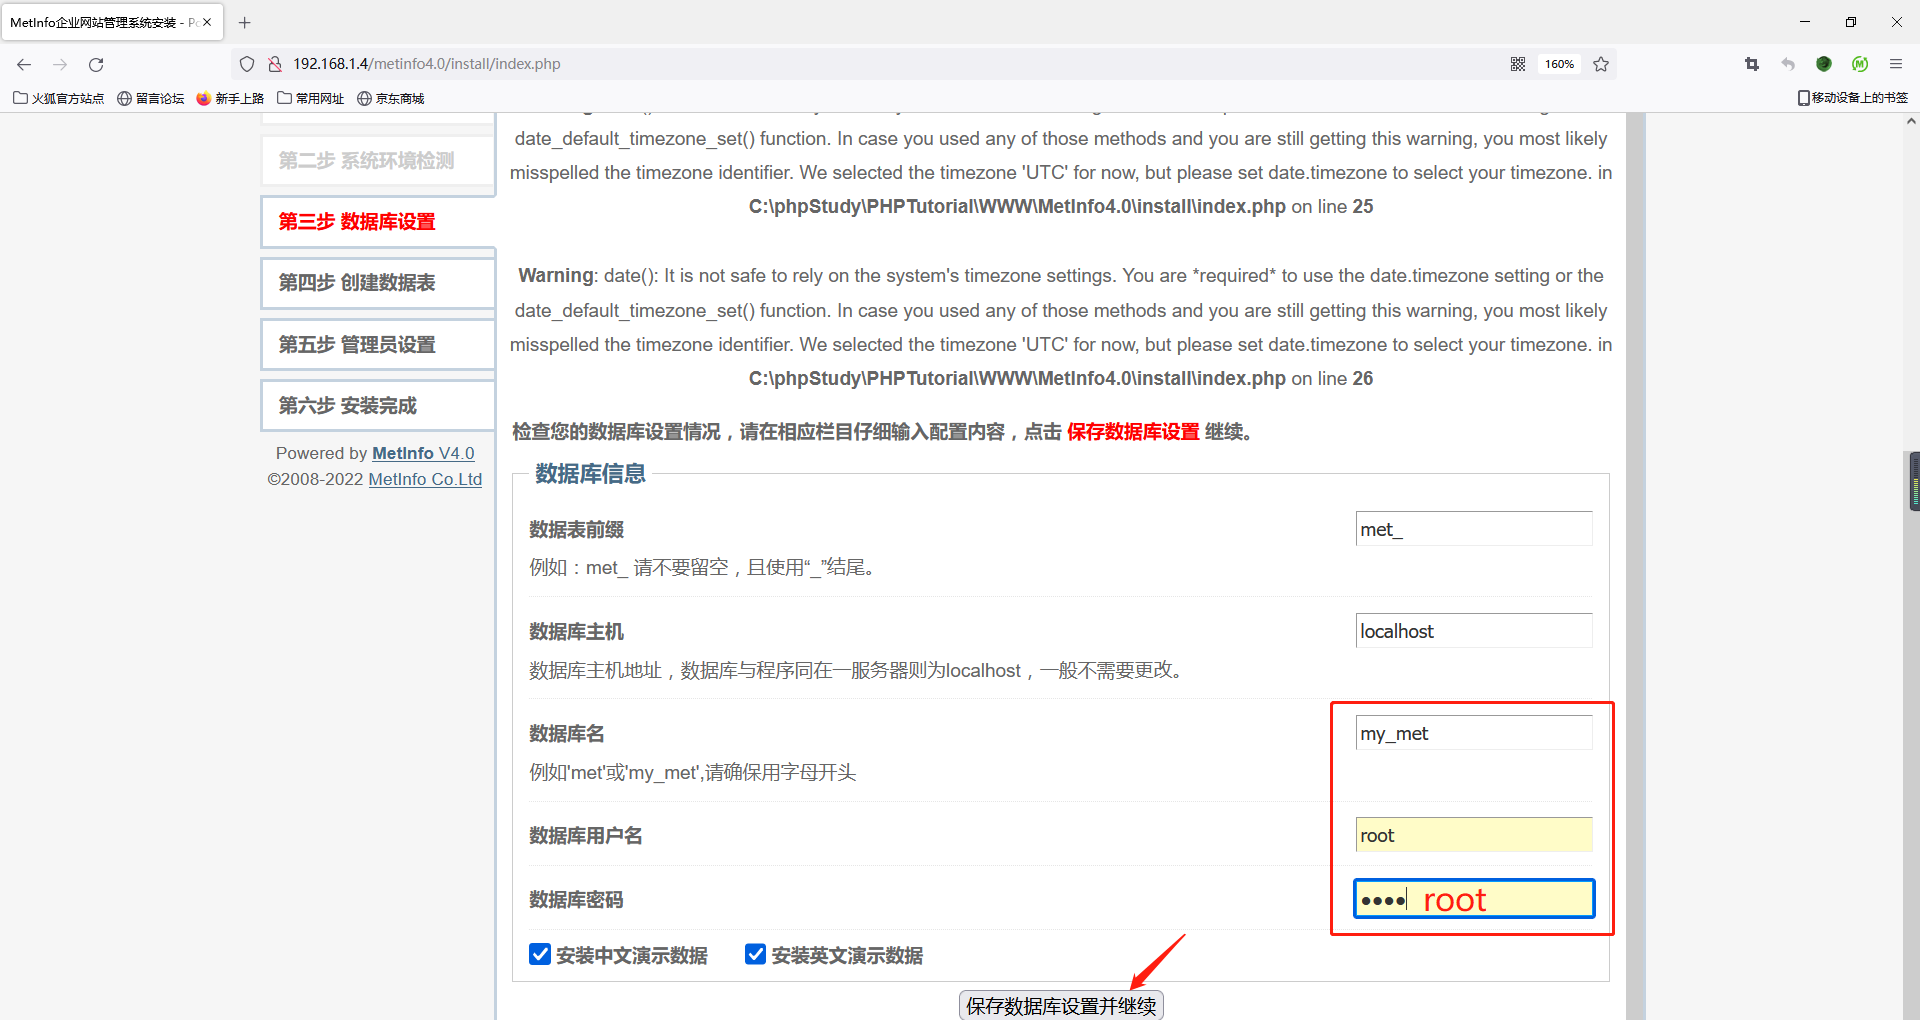Screen dimensions: 1920x1020
Task: Open the 新手上路 bookmark
Action: [x=230, y=98]
